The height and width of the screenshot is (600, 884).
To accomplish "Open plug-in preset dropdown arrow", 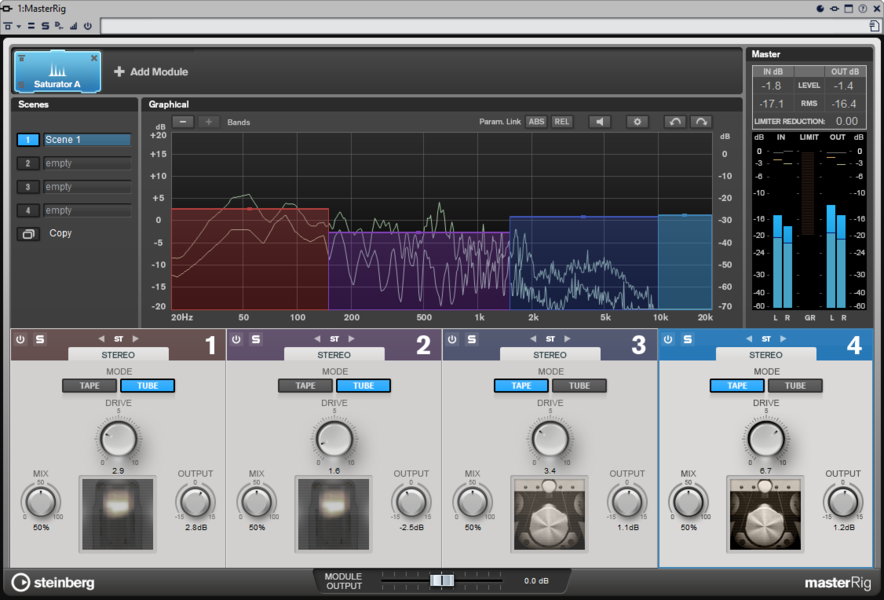I will [x=19, y=26].
